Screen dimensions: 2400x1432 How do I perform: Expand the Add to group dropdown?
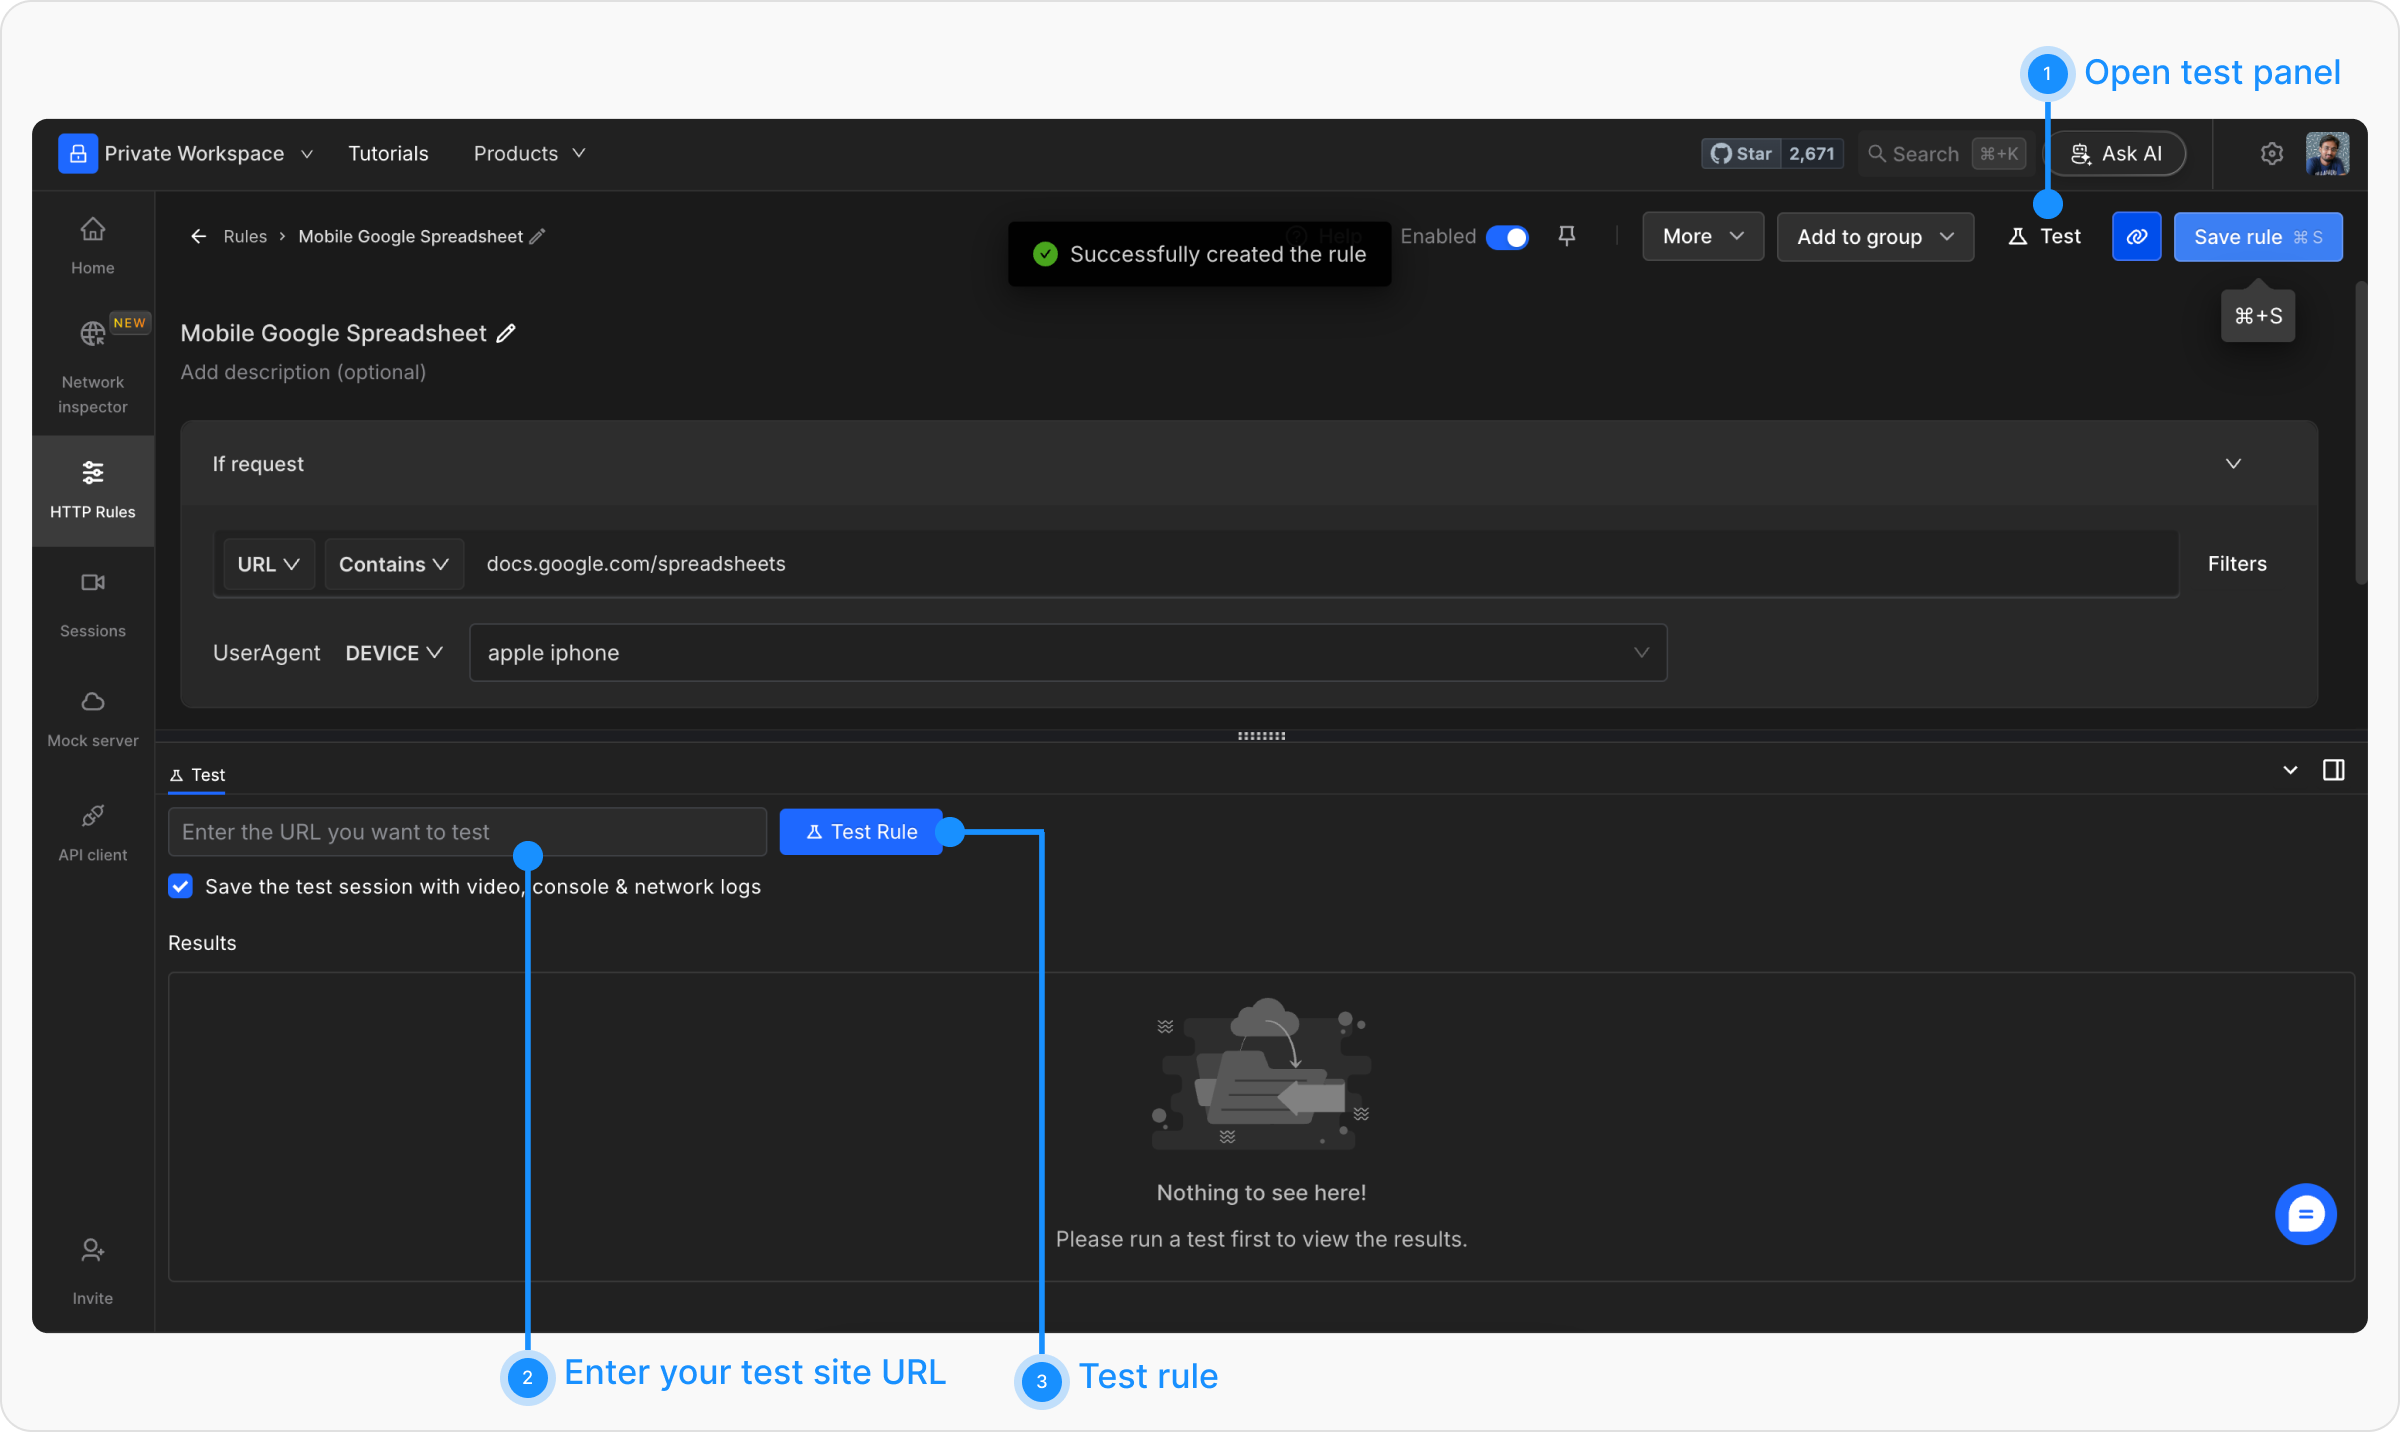1874,236
